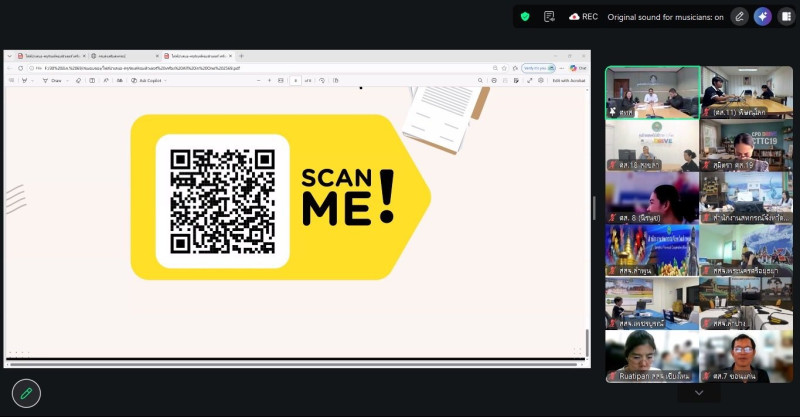Select the Ruetipan participant video tile

pyautogui.click(x=651, y=356)
